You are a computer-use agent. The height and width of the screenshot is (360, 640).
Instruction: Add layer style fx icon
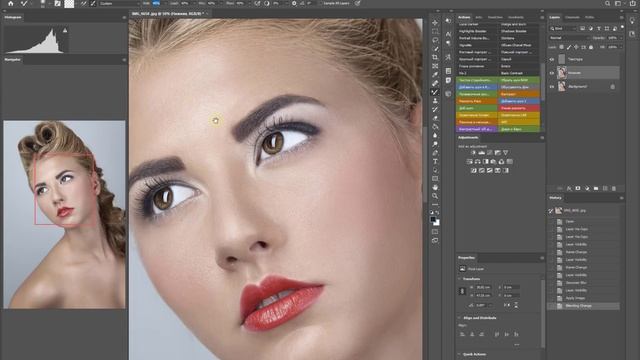569,189
